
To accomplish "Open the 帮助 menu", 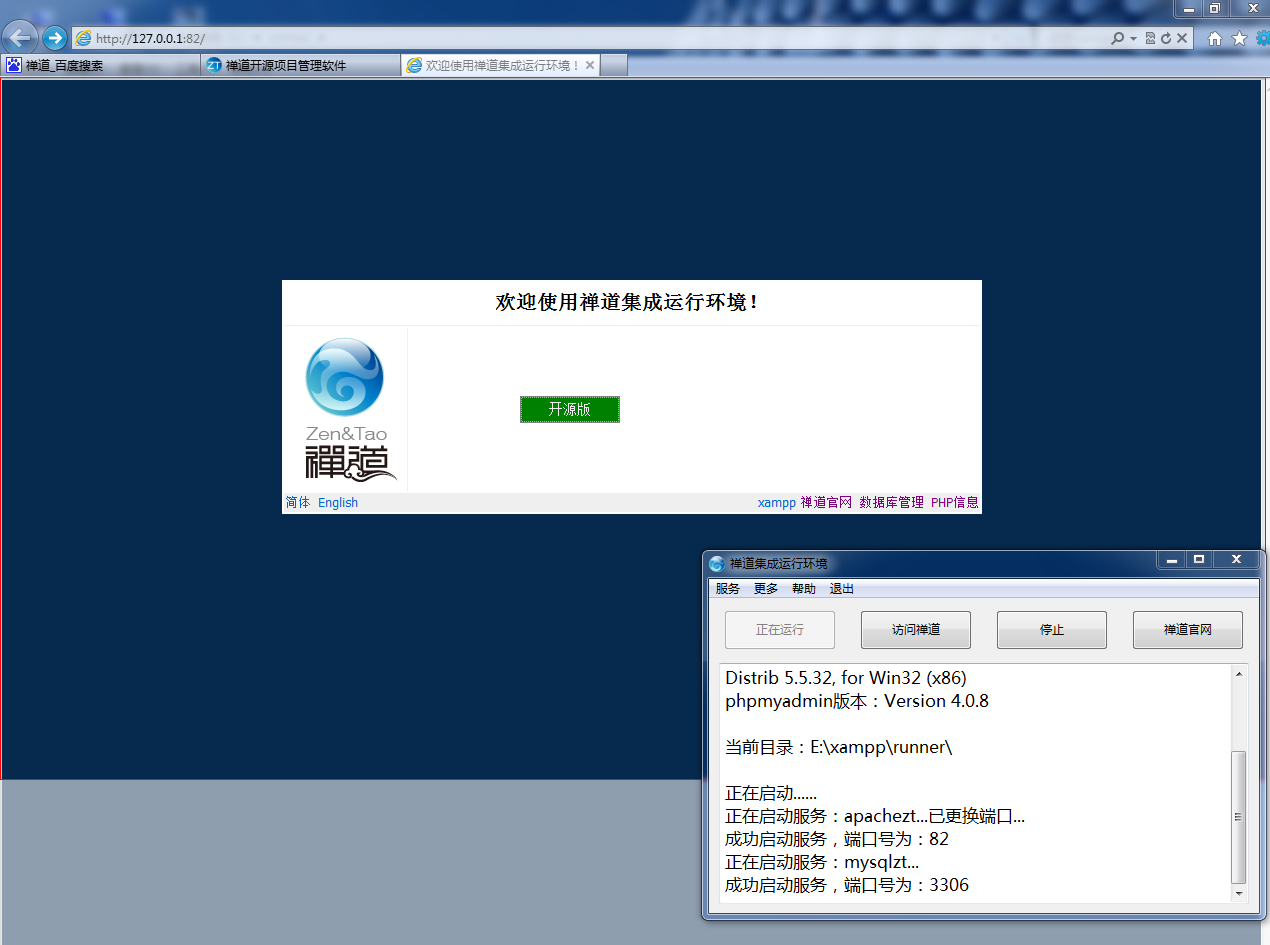I will [804, 589].
